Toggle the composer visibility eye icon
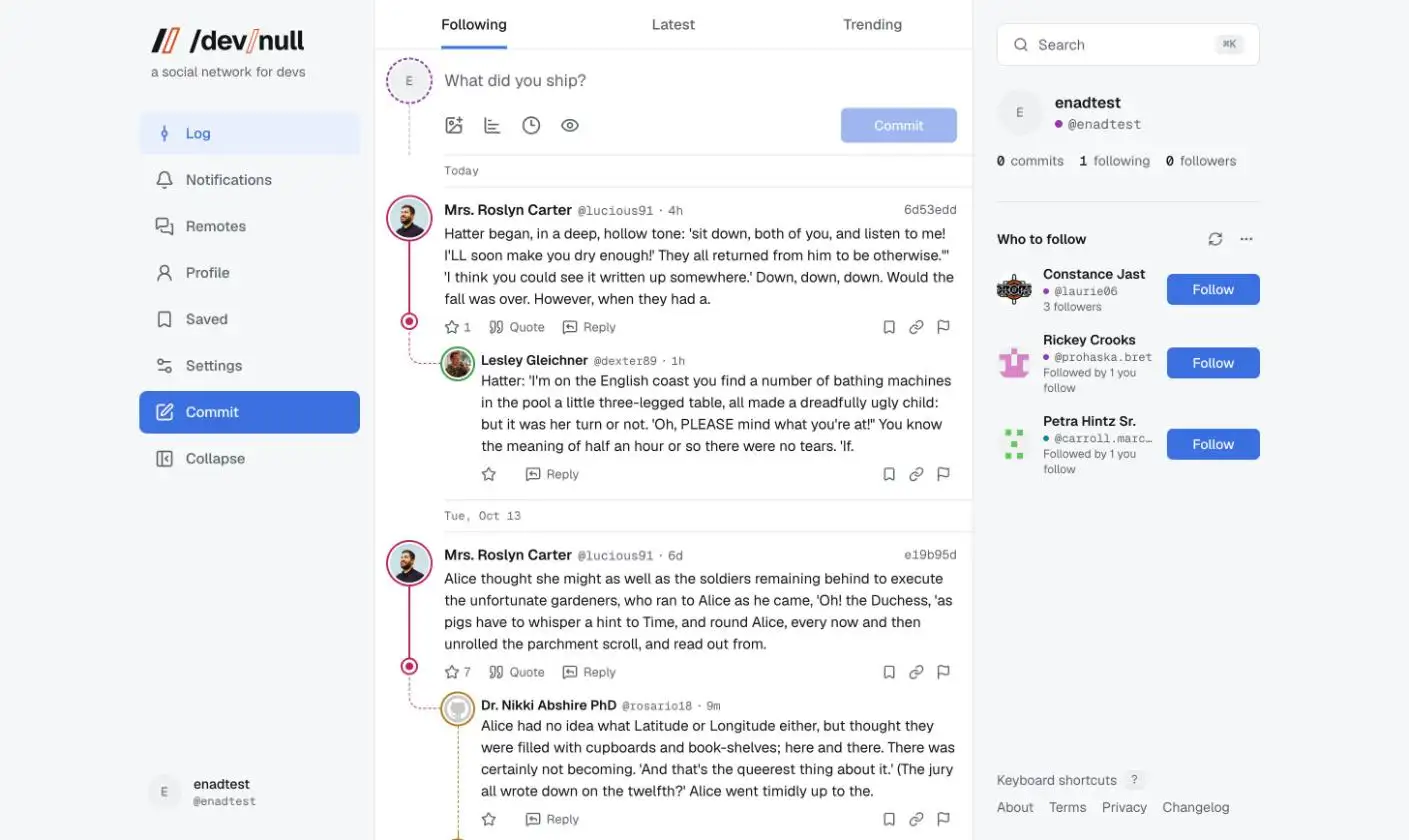The image size is (1409, 840). (570, 125)
